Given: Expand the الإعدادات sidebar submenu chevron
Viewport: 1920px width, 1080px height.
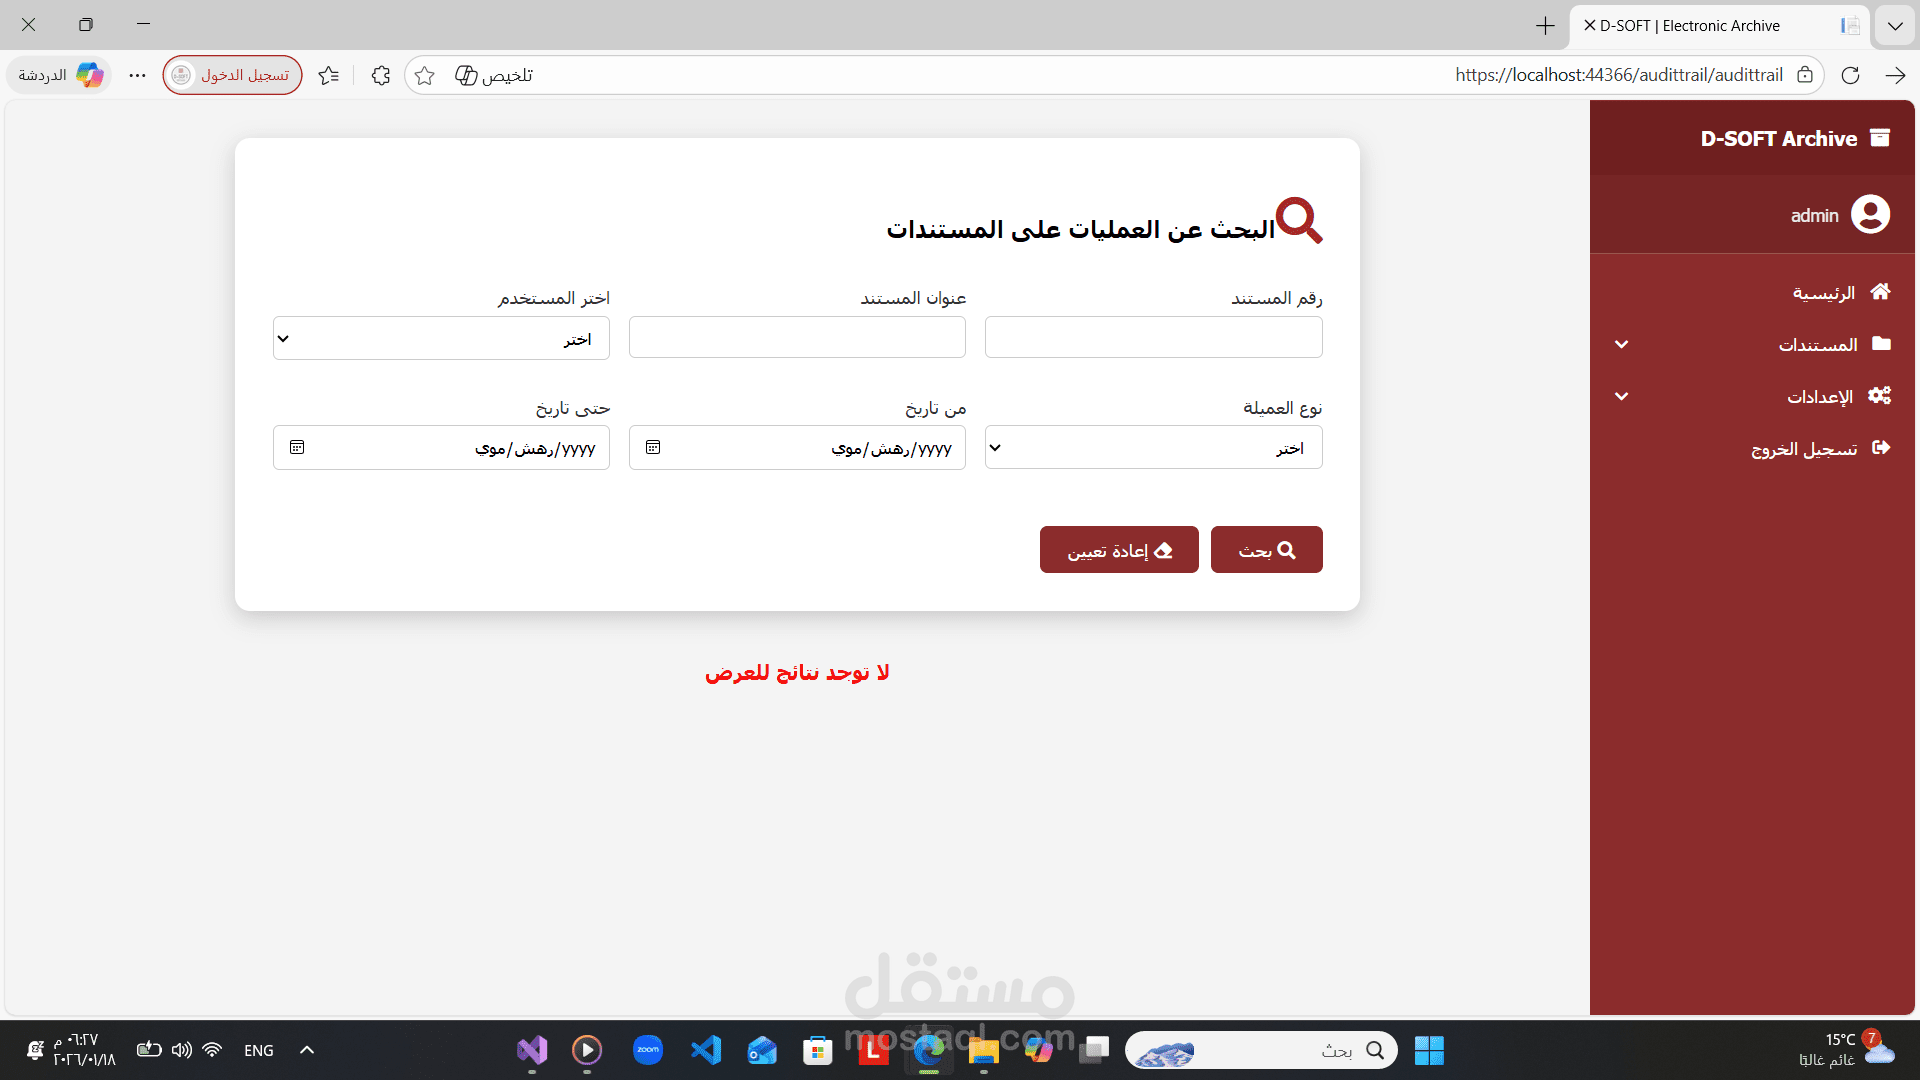Looking at the screenshot, I should coord(1621,396).
